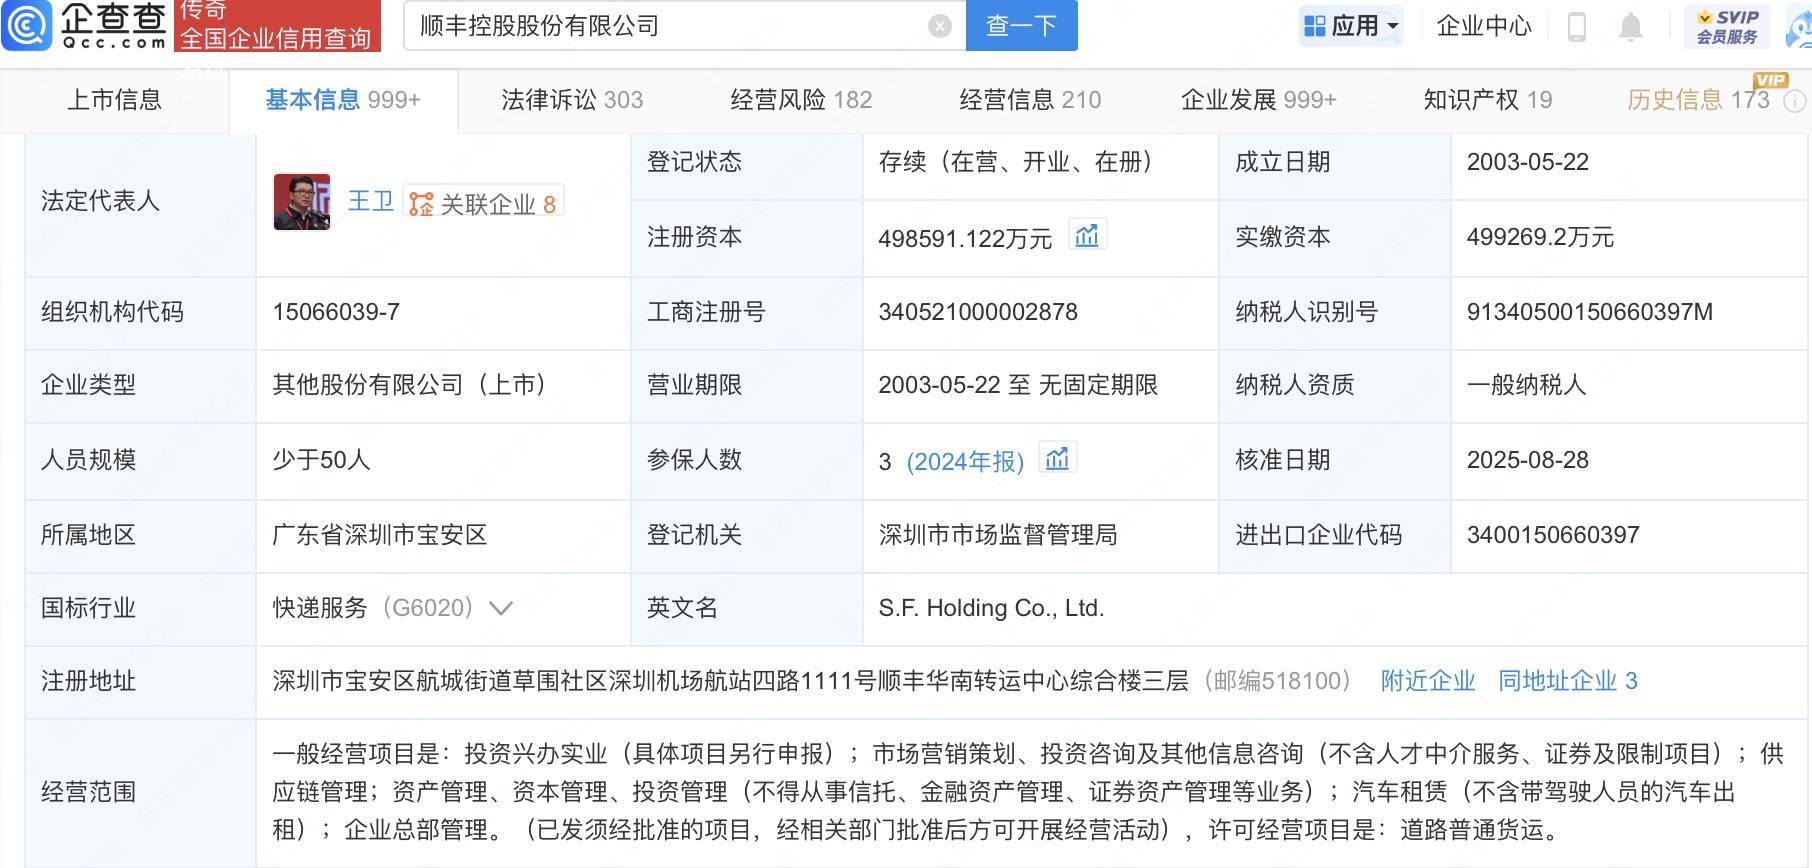Open 关联企业 8 related companies
1812x868 pixels.
(x=484, y=204)
